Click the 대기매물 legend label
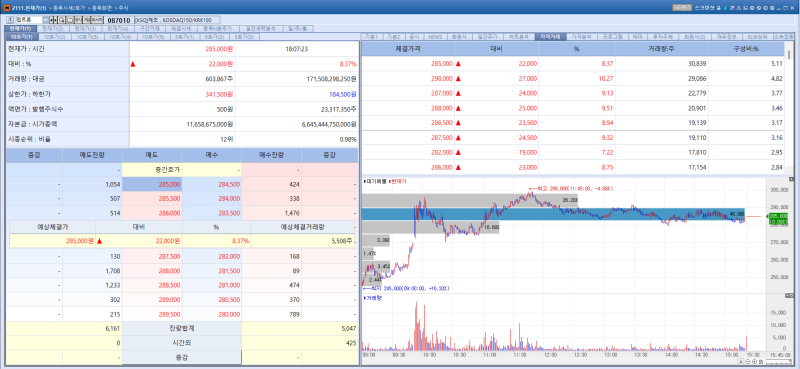Viewport: 800px width, 369px height. point(375,181)
